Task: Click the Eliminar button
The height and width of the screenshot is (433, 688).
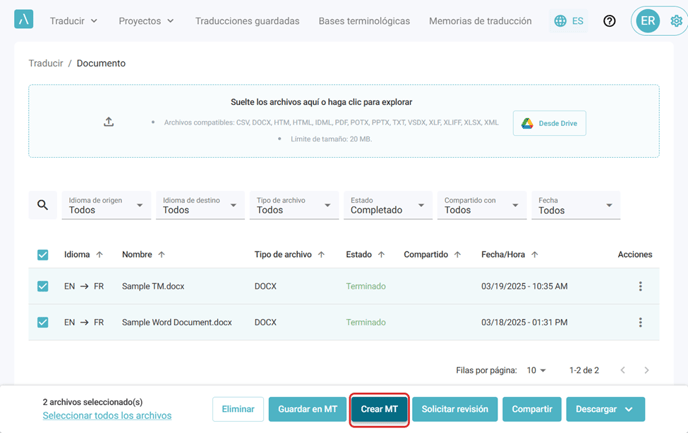Action: (x=238, y=409)
